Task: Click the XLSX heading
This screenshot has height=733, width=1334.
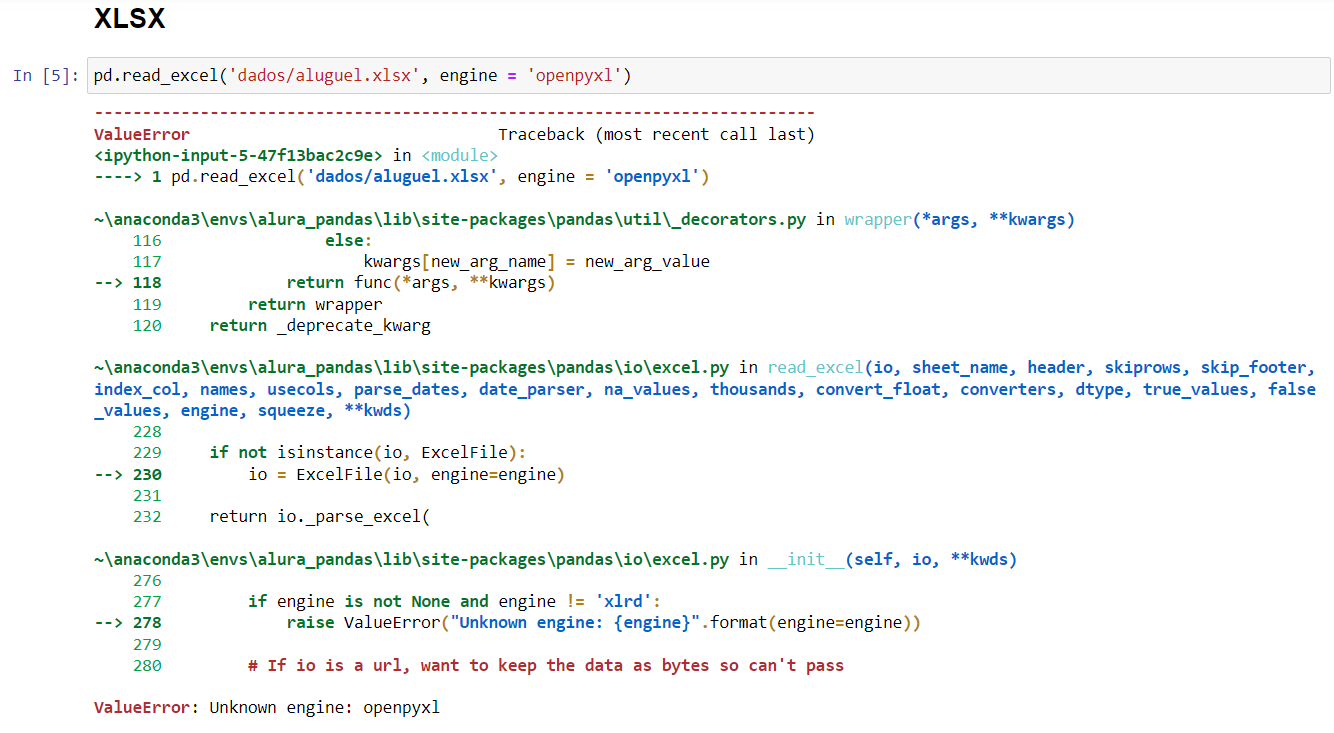Action: pos(129,19)
